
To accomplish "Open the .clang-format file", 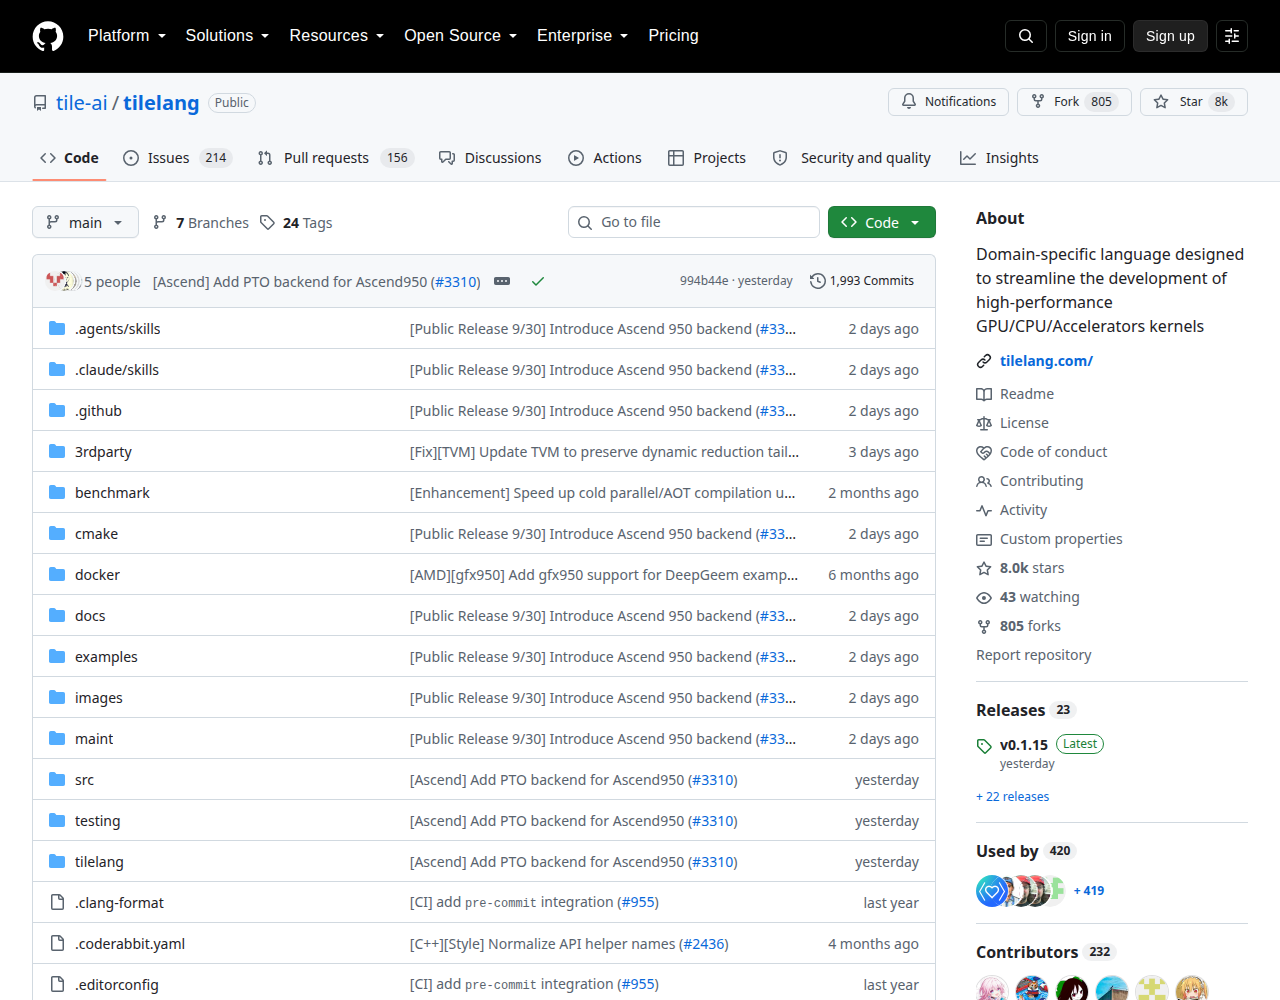I will tap(119, 903).
